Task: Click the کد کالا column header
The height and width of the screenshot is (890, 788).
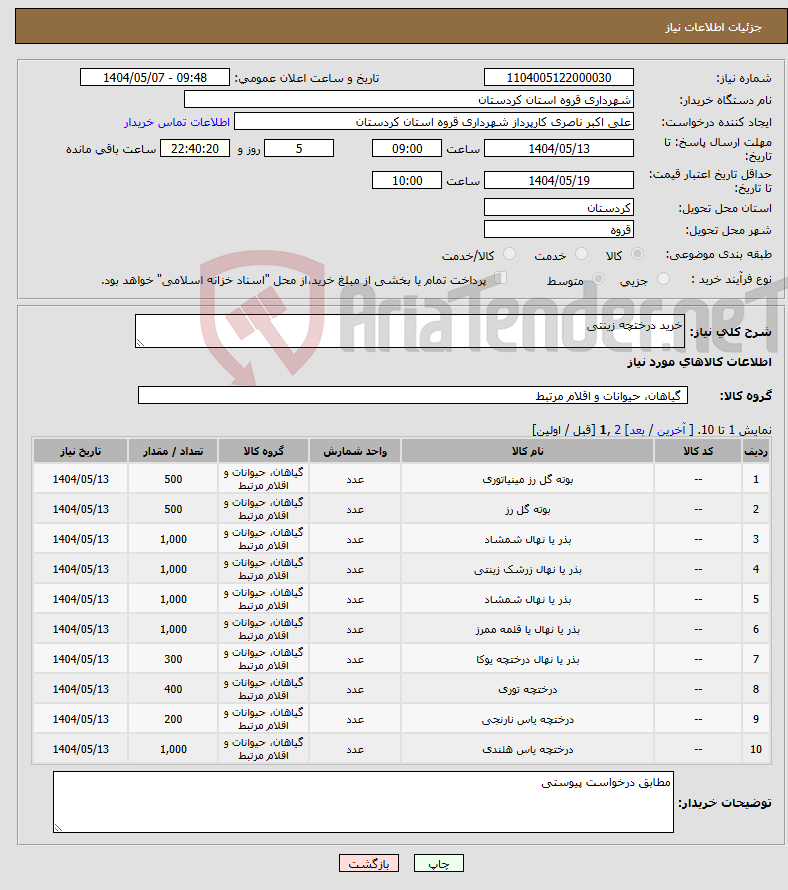Action: 698,451
